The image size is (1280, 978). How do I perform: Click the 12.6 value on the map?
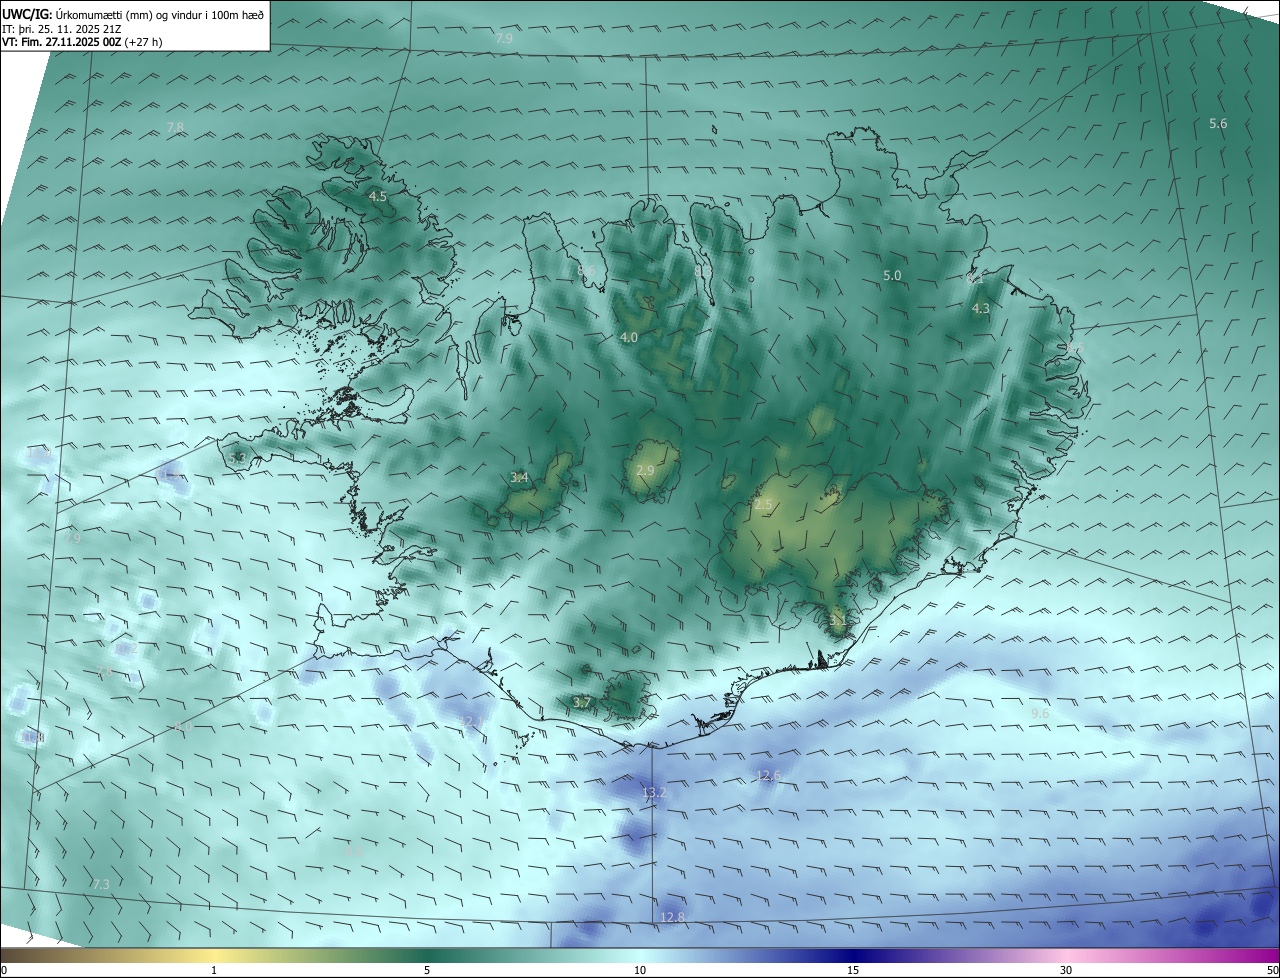tap(768, 776)
